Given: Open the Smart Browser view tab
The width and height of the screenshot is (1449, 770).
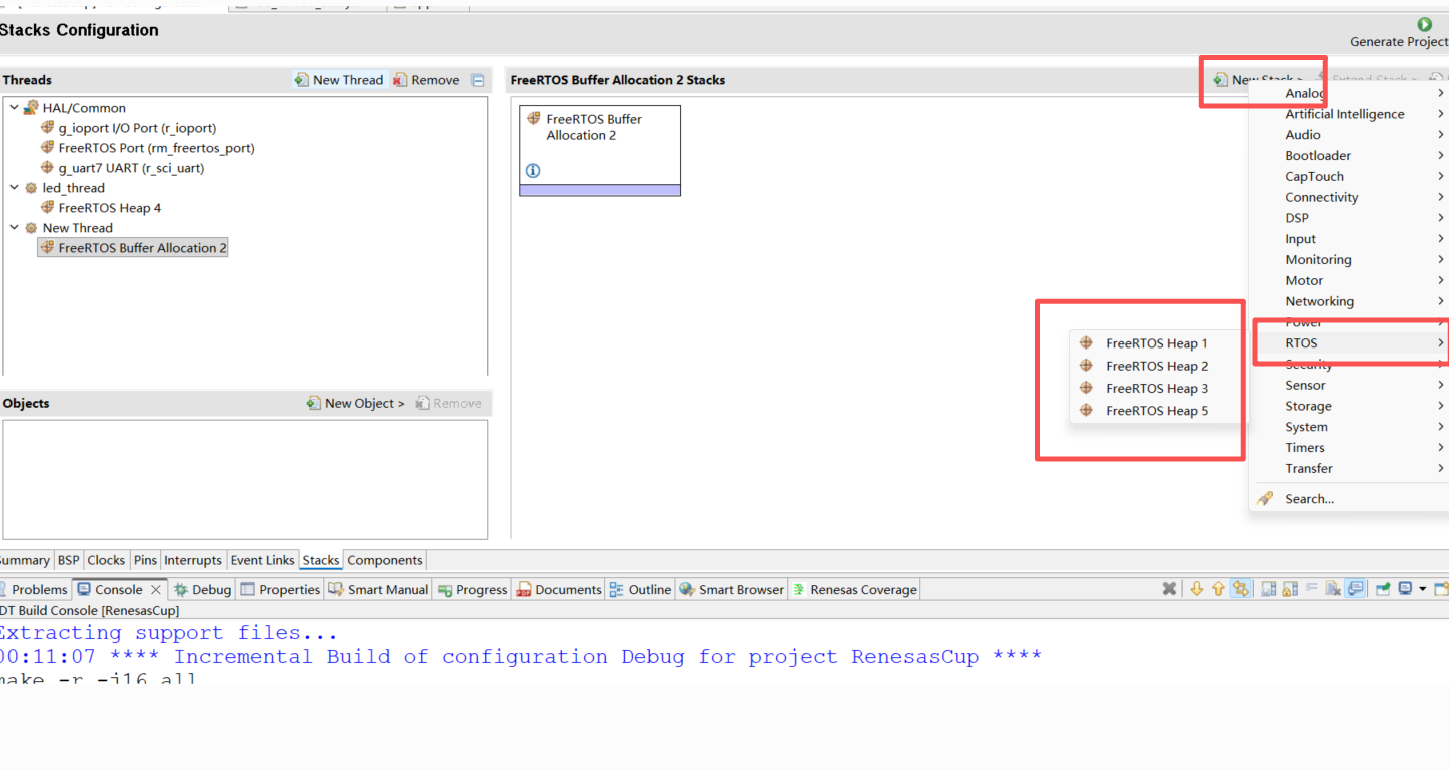Looking at the screenshot, I should click(732, 589).
